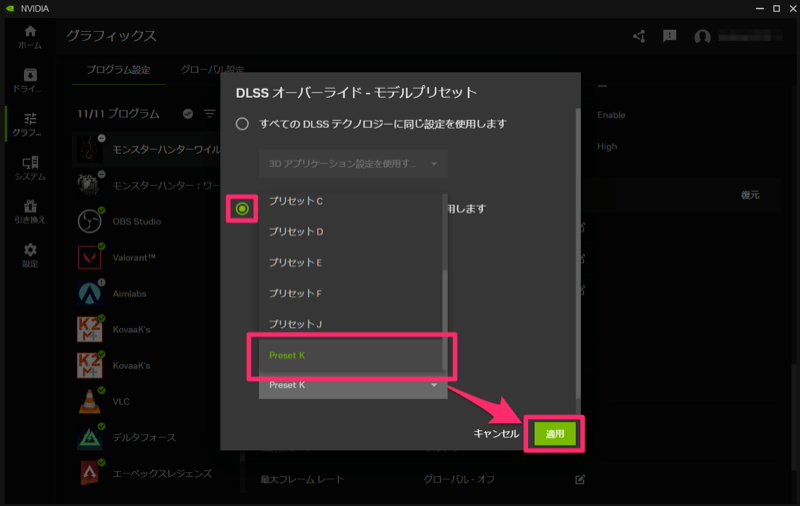Viewport: 800px width, 506px height.
Task: Open the Preset K combo box arrow
Action: [434, 385]
